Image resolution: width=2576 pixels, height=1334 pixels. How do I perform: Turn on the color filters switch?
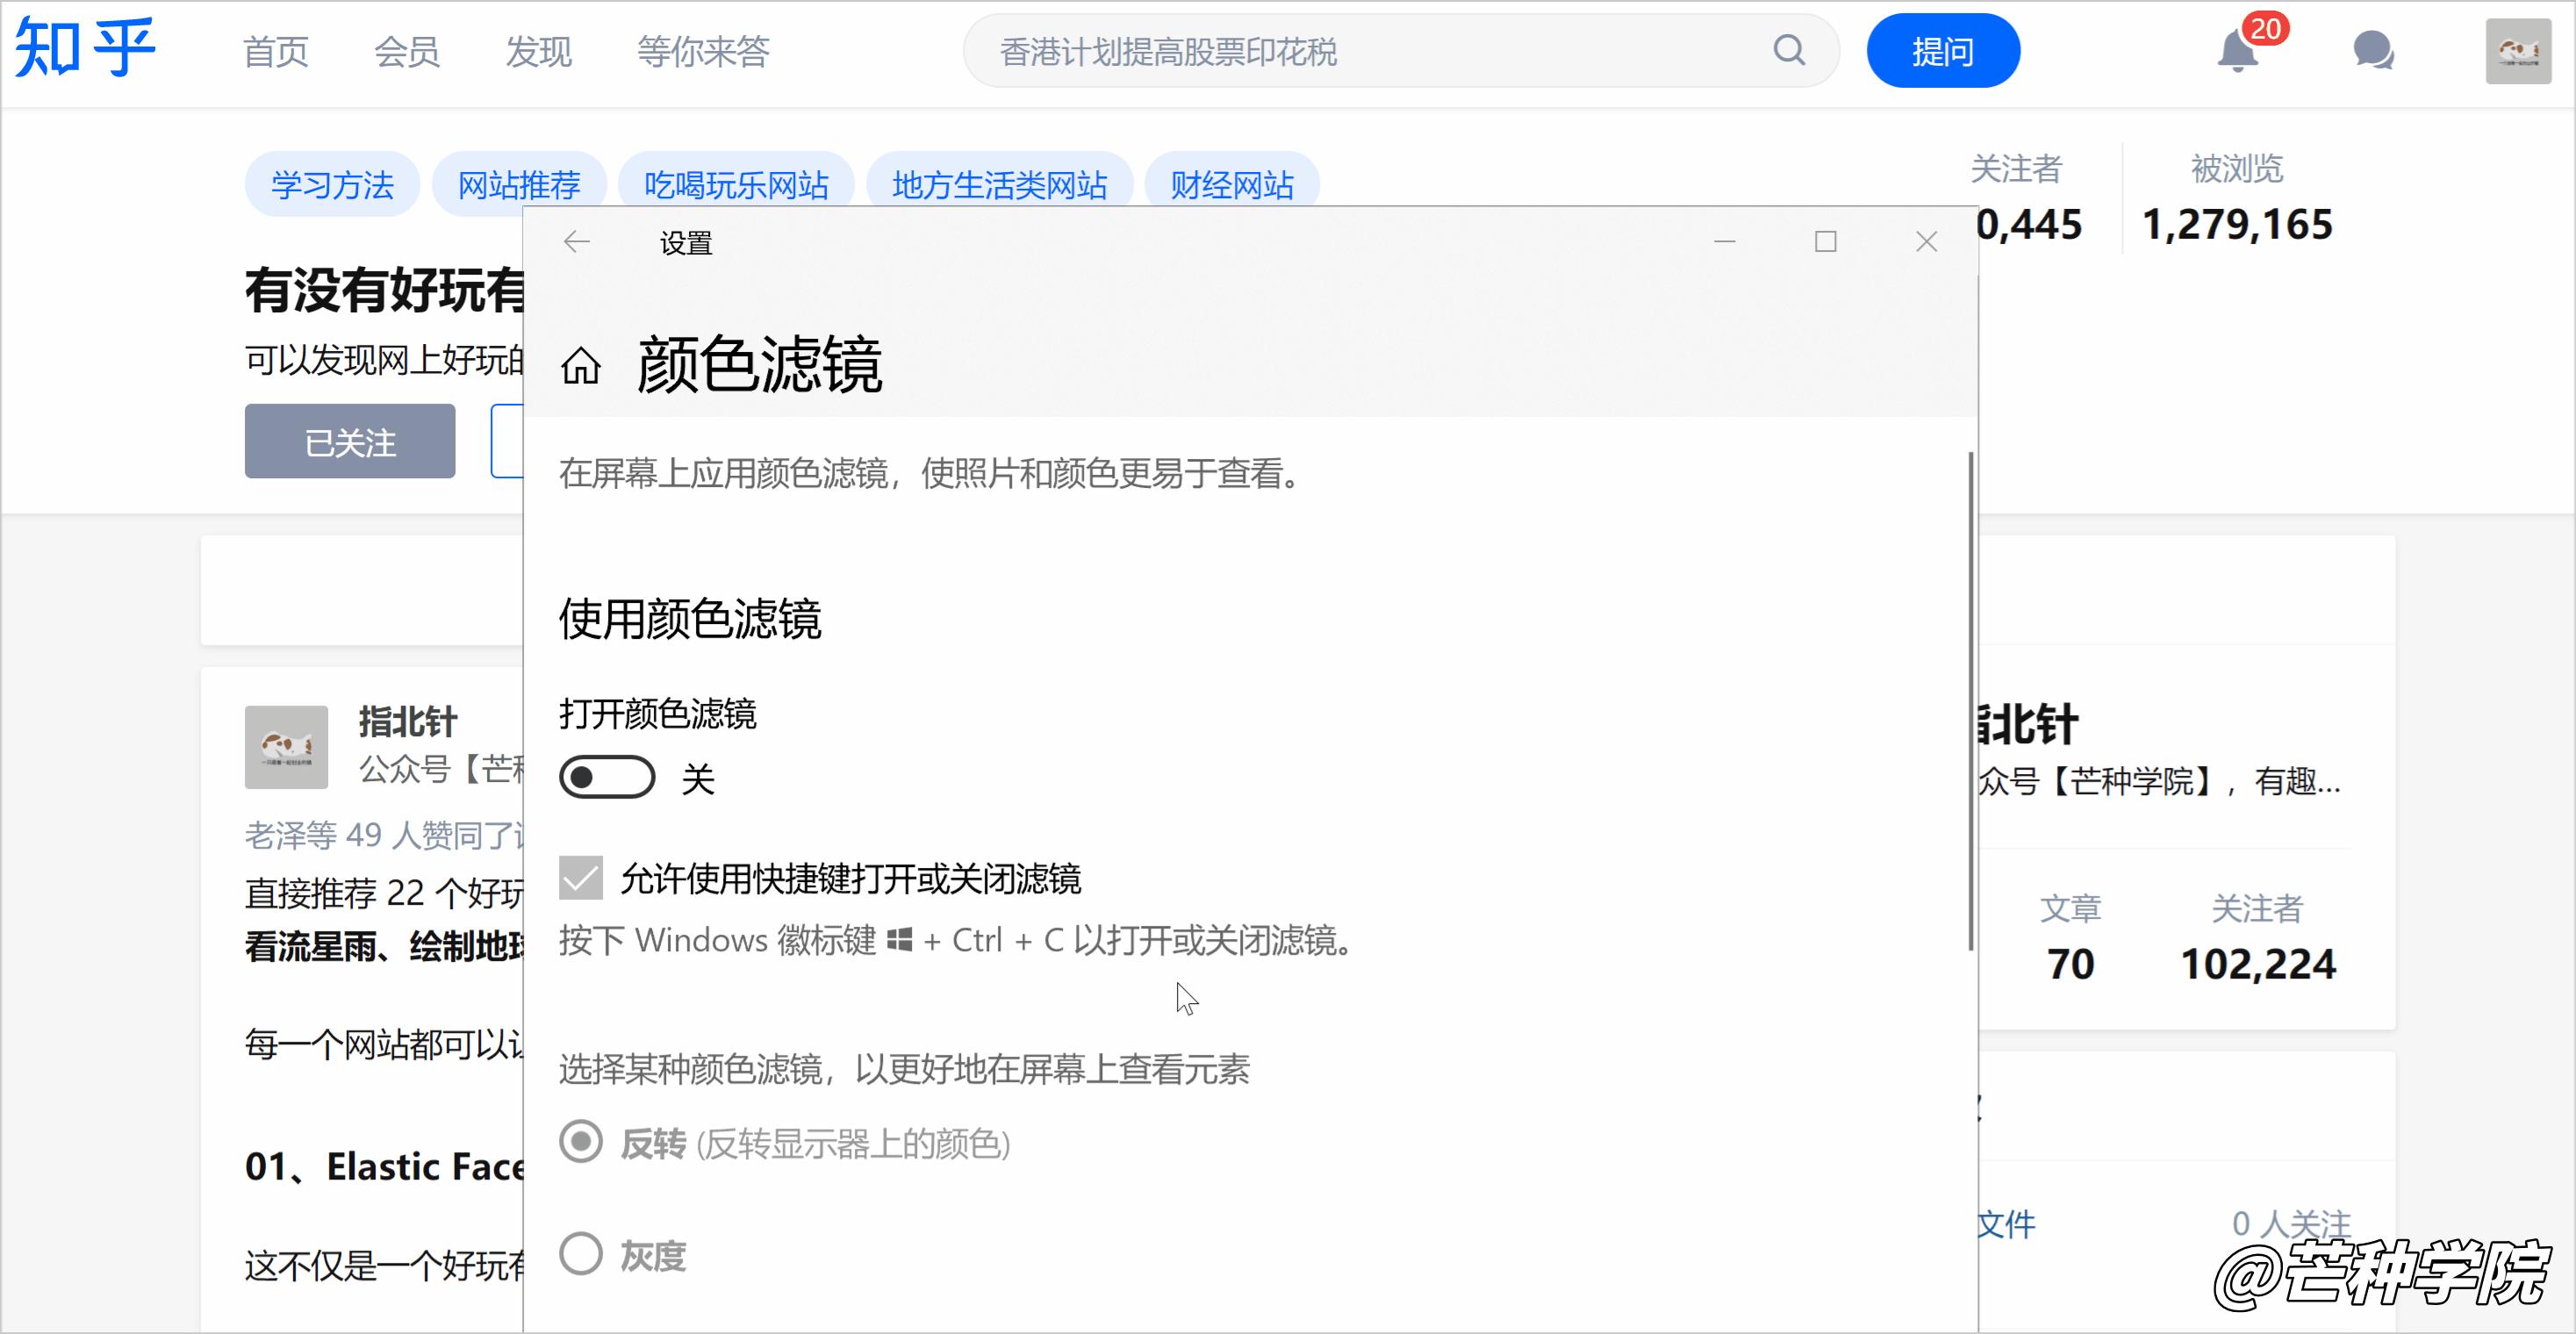coord(607,777)
